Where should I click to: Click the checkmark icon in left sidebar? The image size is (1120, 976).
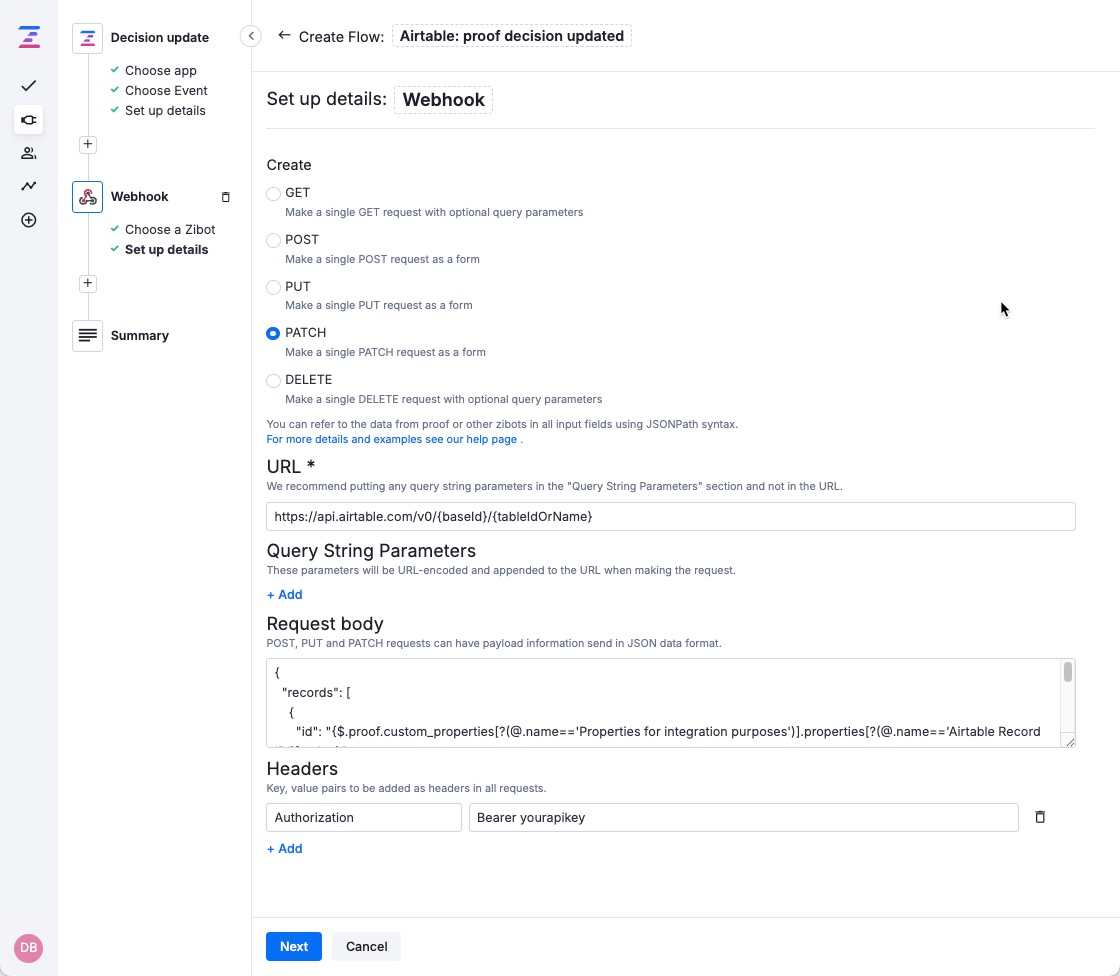(28, 86)
